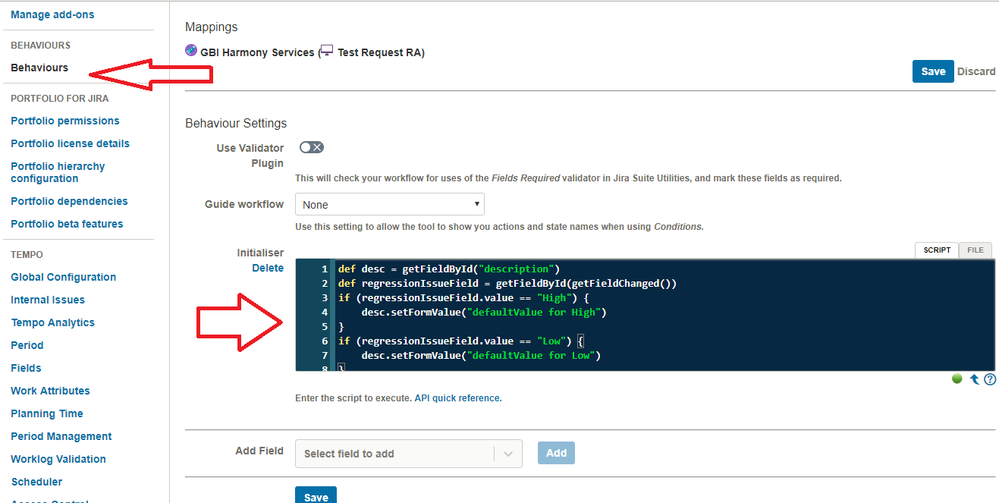Open Portfolio hierarchy configuration
This screenshot has width=999, height=503.
[58, 172]
